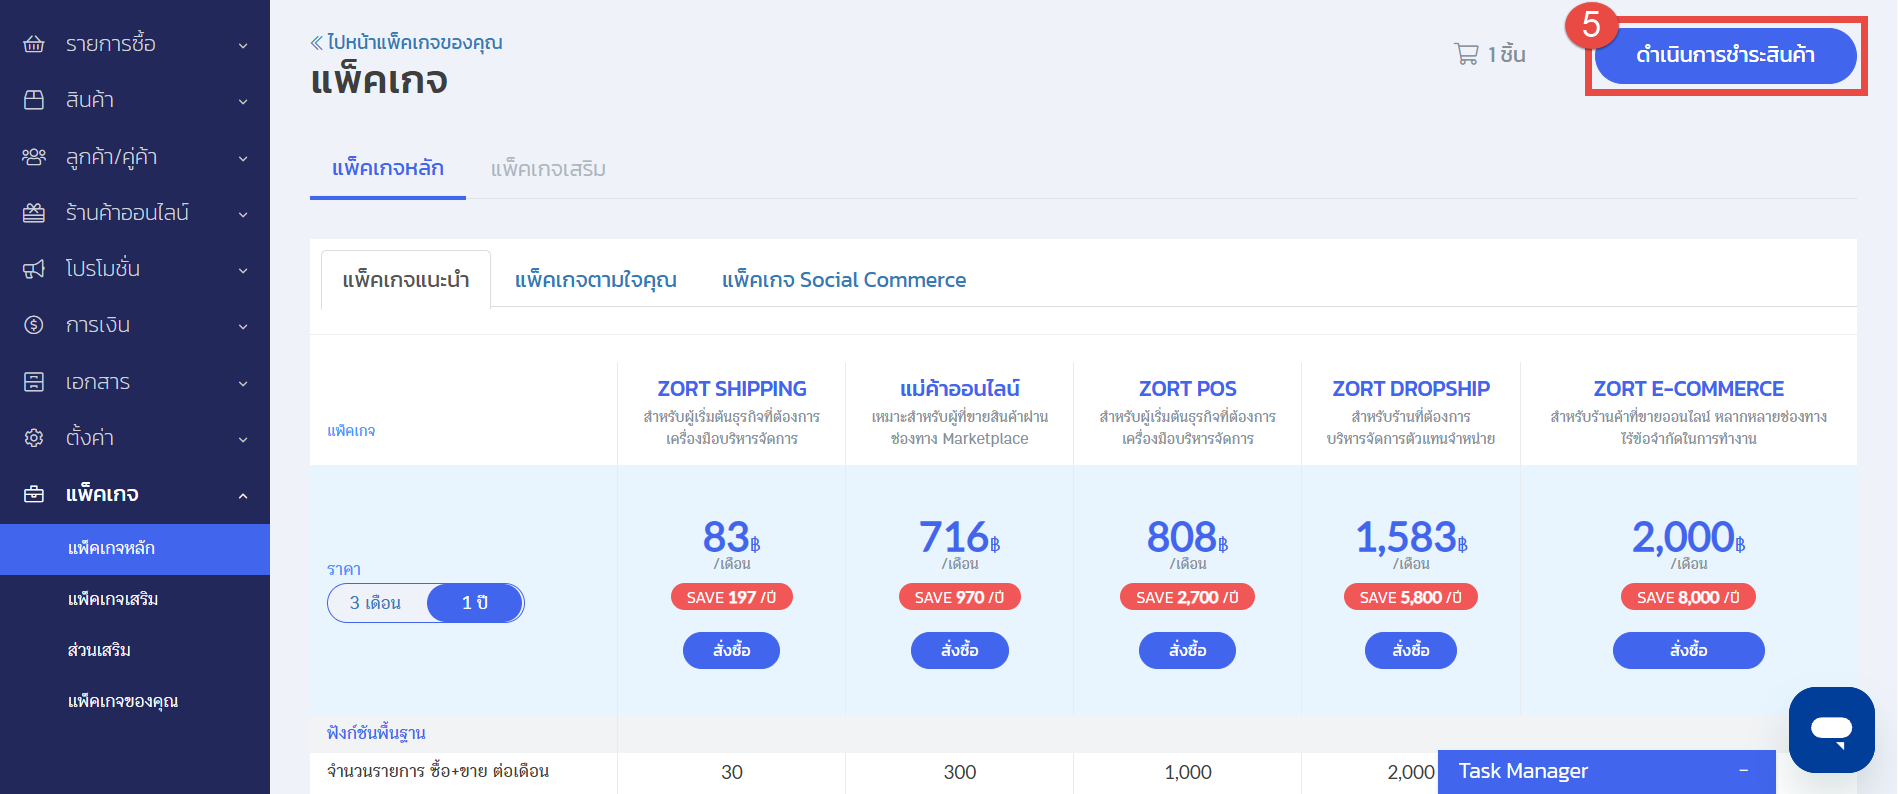
Task: Click the online store icon
Action: [x=34, y=213]
